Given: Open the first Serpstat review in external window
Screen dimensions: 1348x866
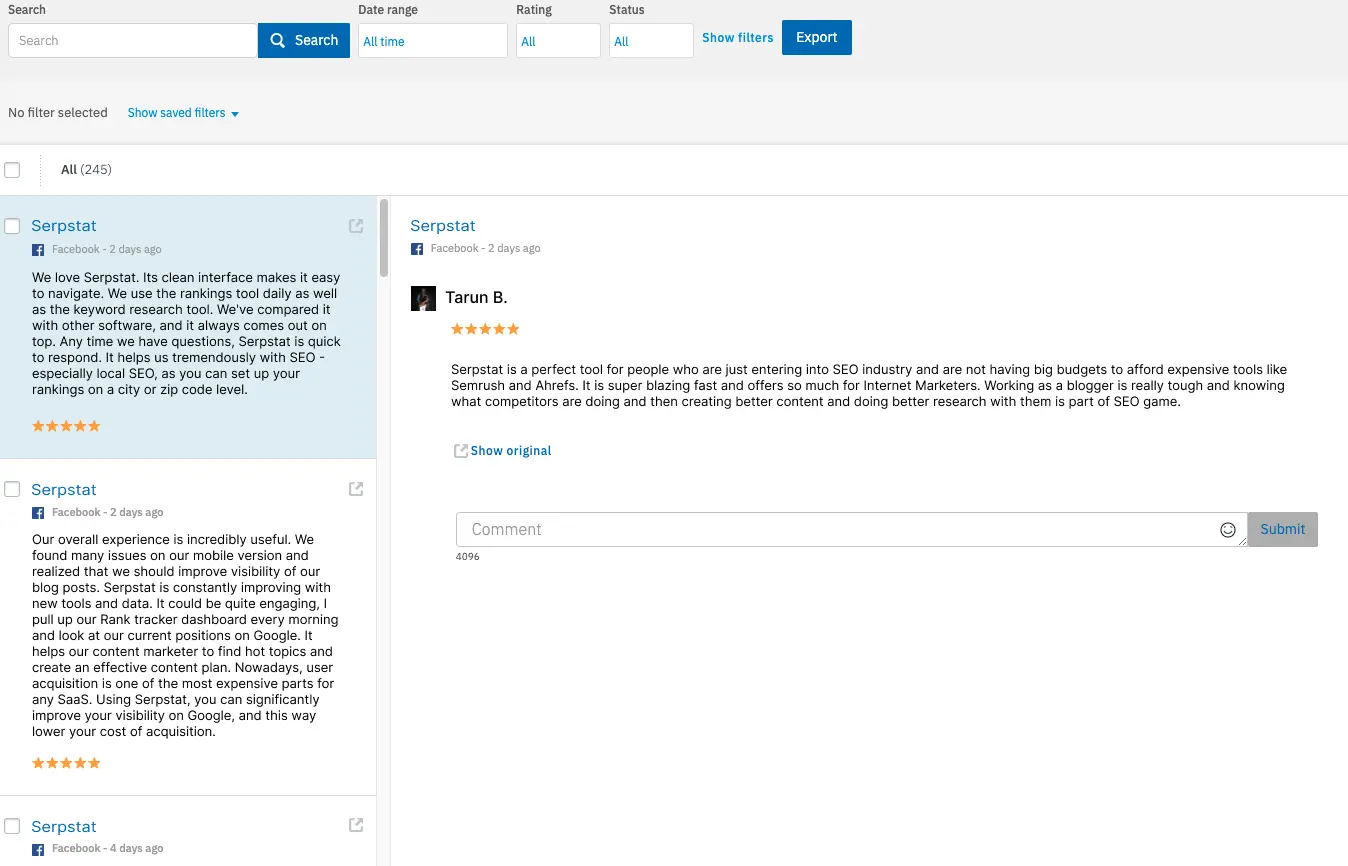Looking at the screenshot, I should click(x=356, y=226).
